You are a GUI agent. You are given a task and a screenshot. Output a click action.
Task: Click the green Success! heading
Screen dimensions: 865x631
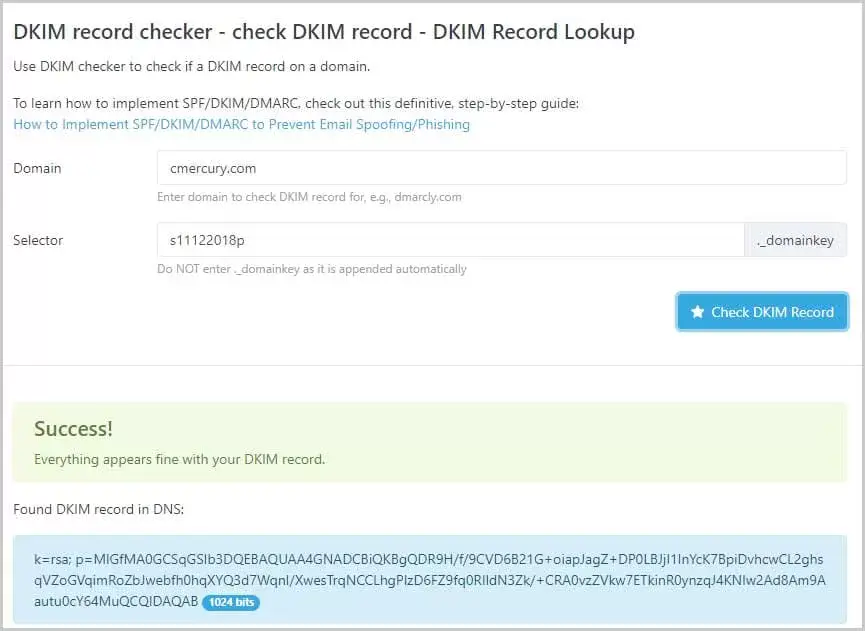click(73, 429)
